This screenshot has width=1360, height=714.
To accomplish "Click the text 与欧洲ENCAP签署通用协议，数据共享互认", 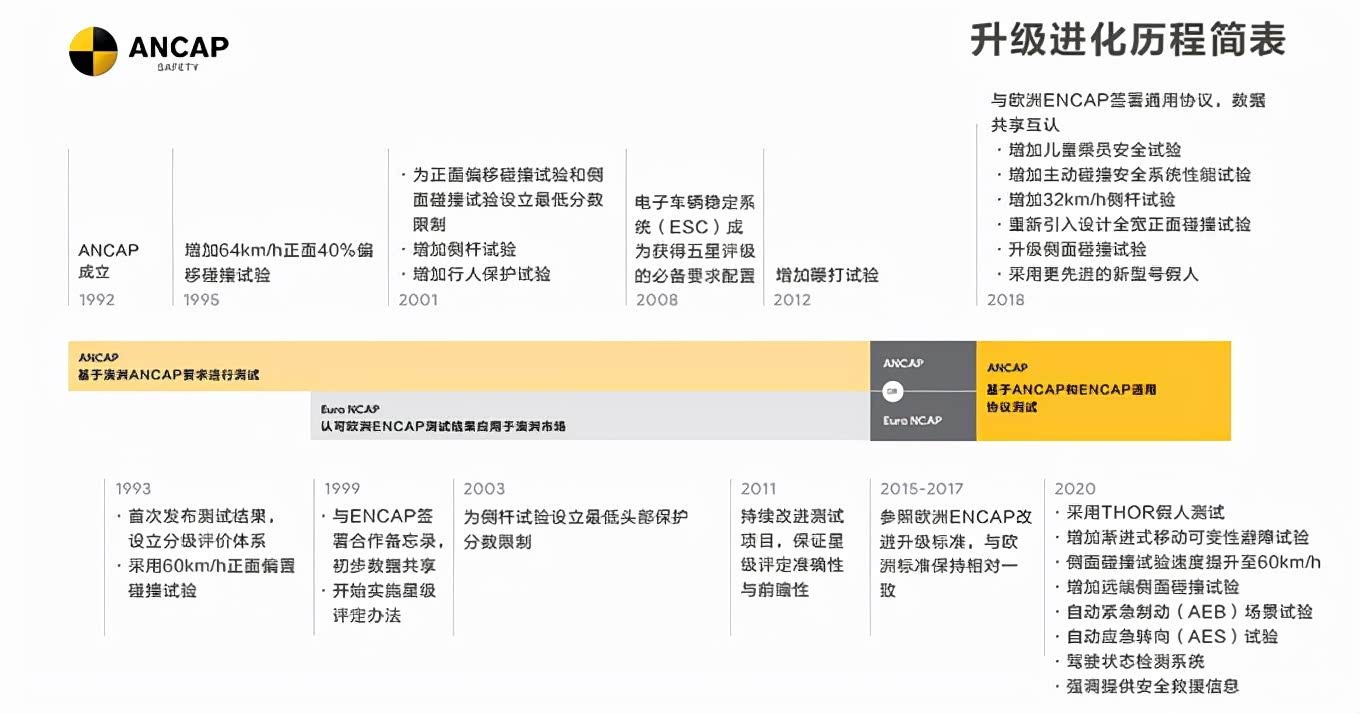I will pos(1128,112).
